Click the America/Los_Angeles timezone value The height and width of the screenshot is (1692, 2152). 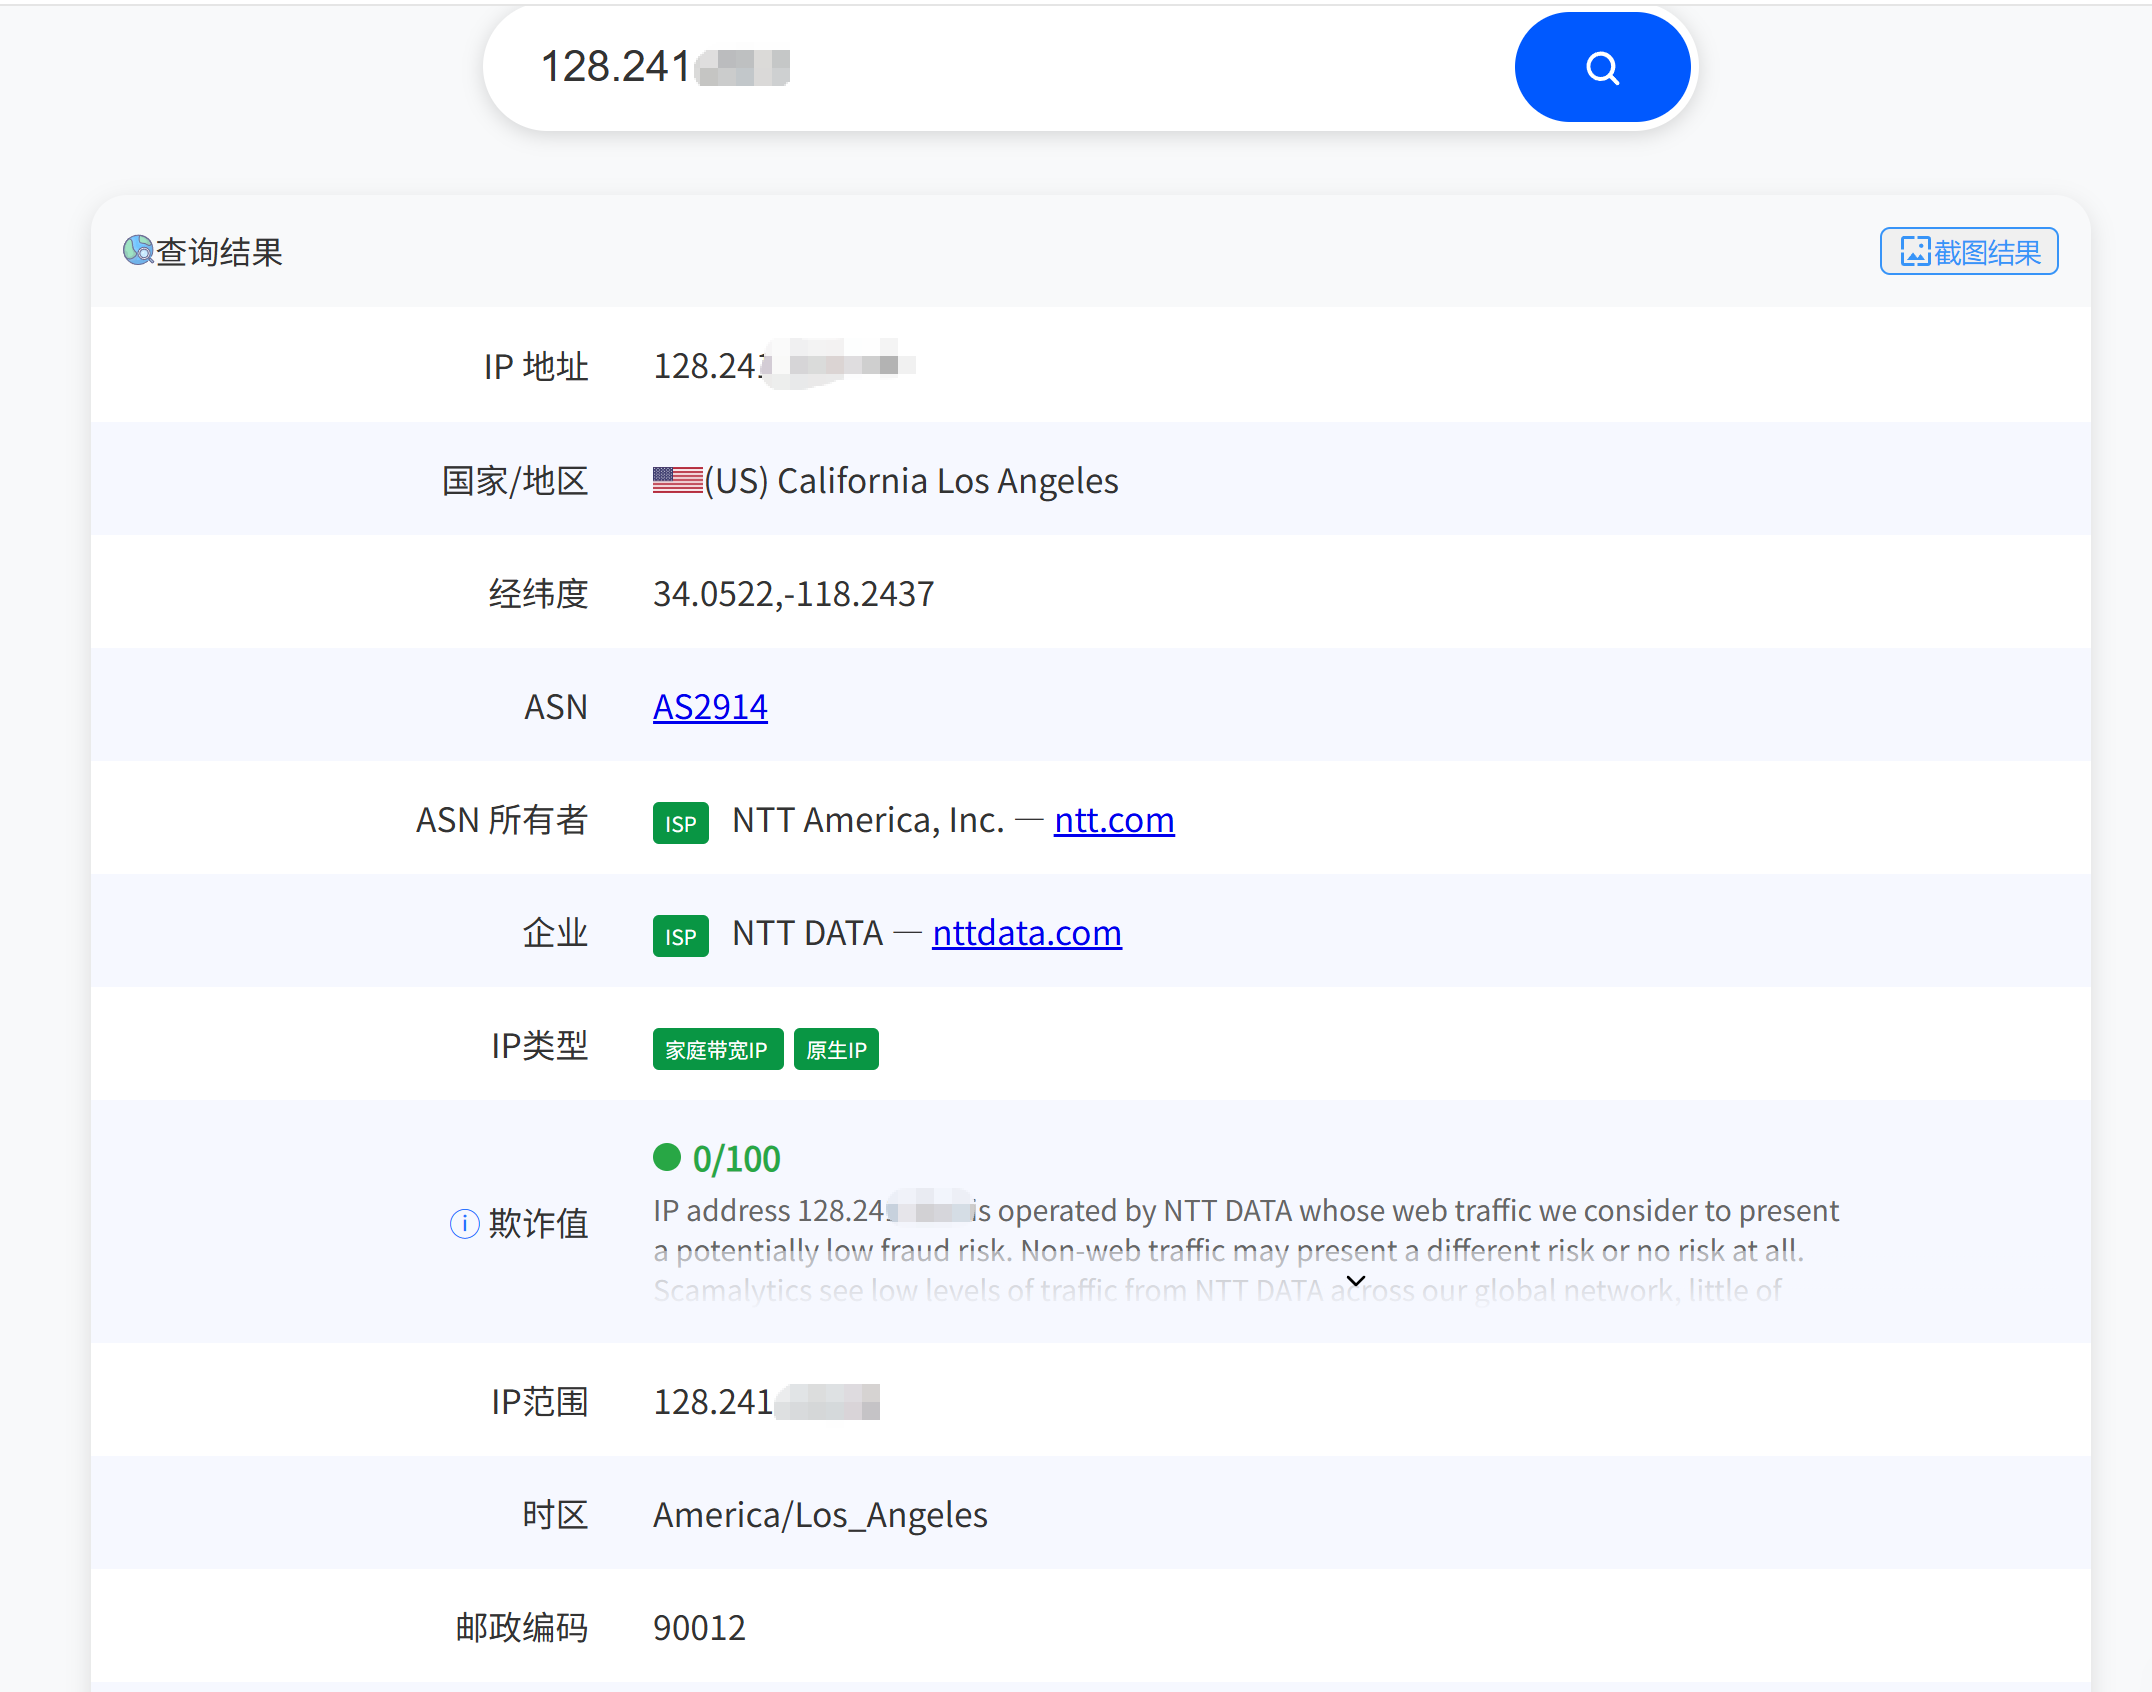(820, 1515)
